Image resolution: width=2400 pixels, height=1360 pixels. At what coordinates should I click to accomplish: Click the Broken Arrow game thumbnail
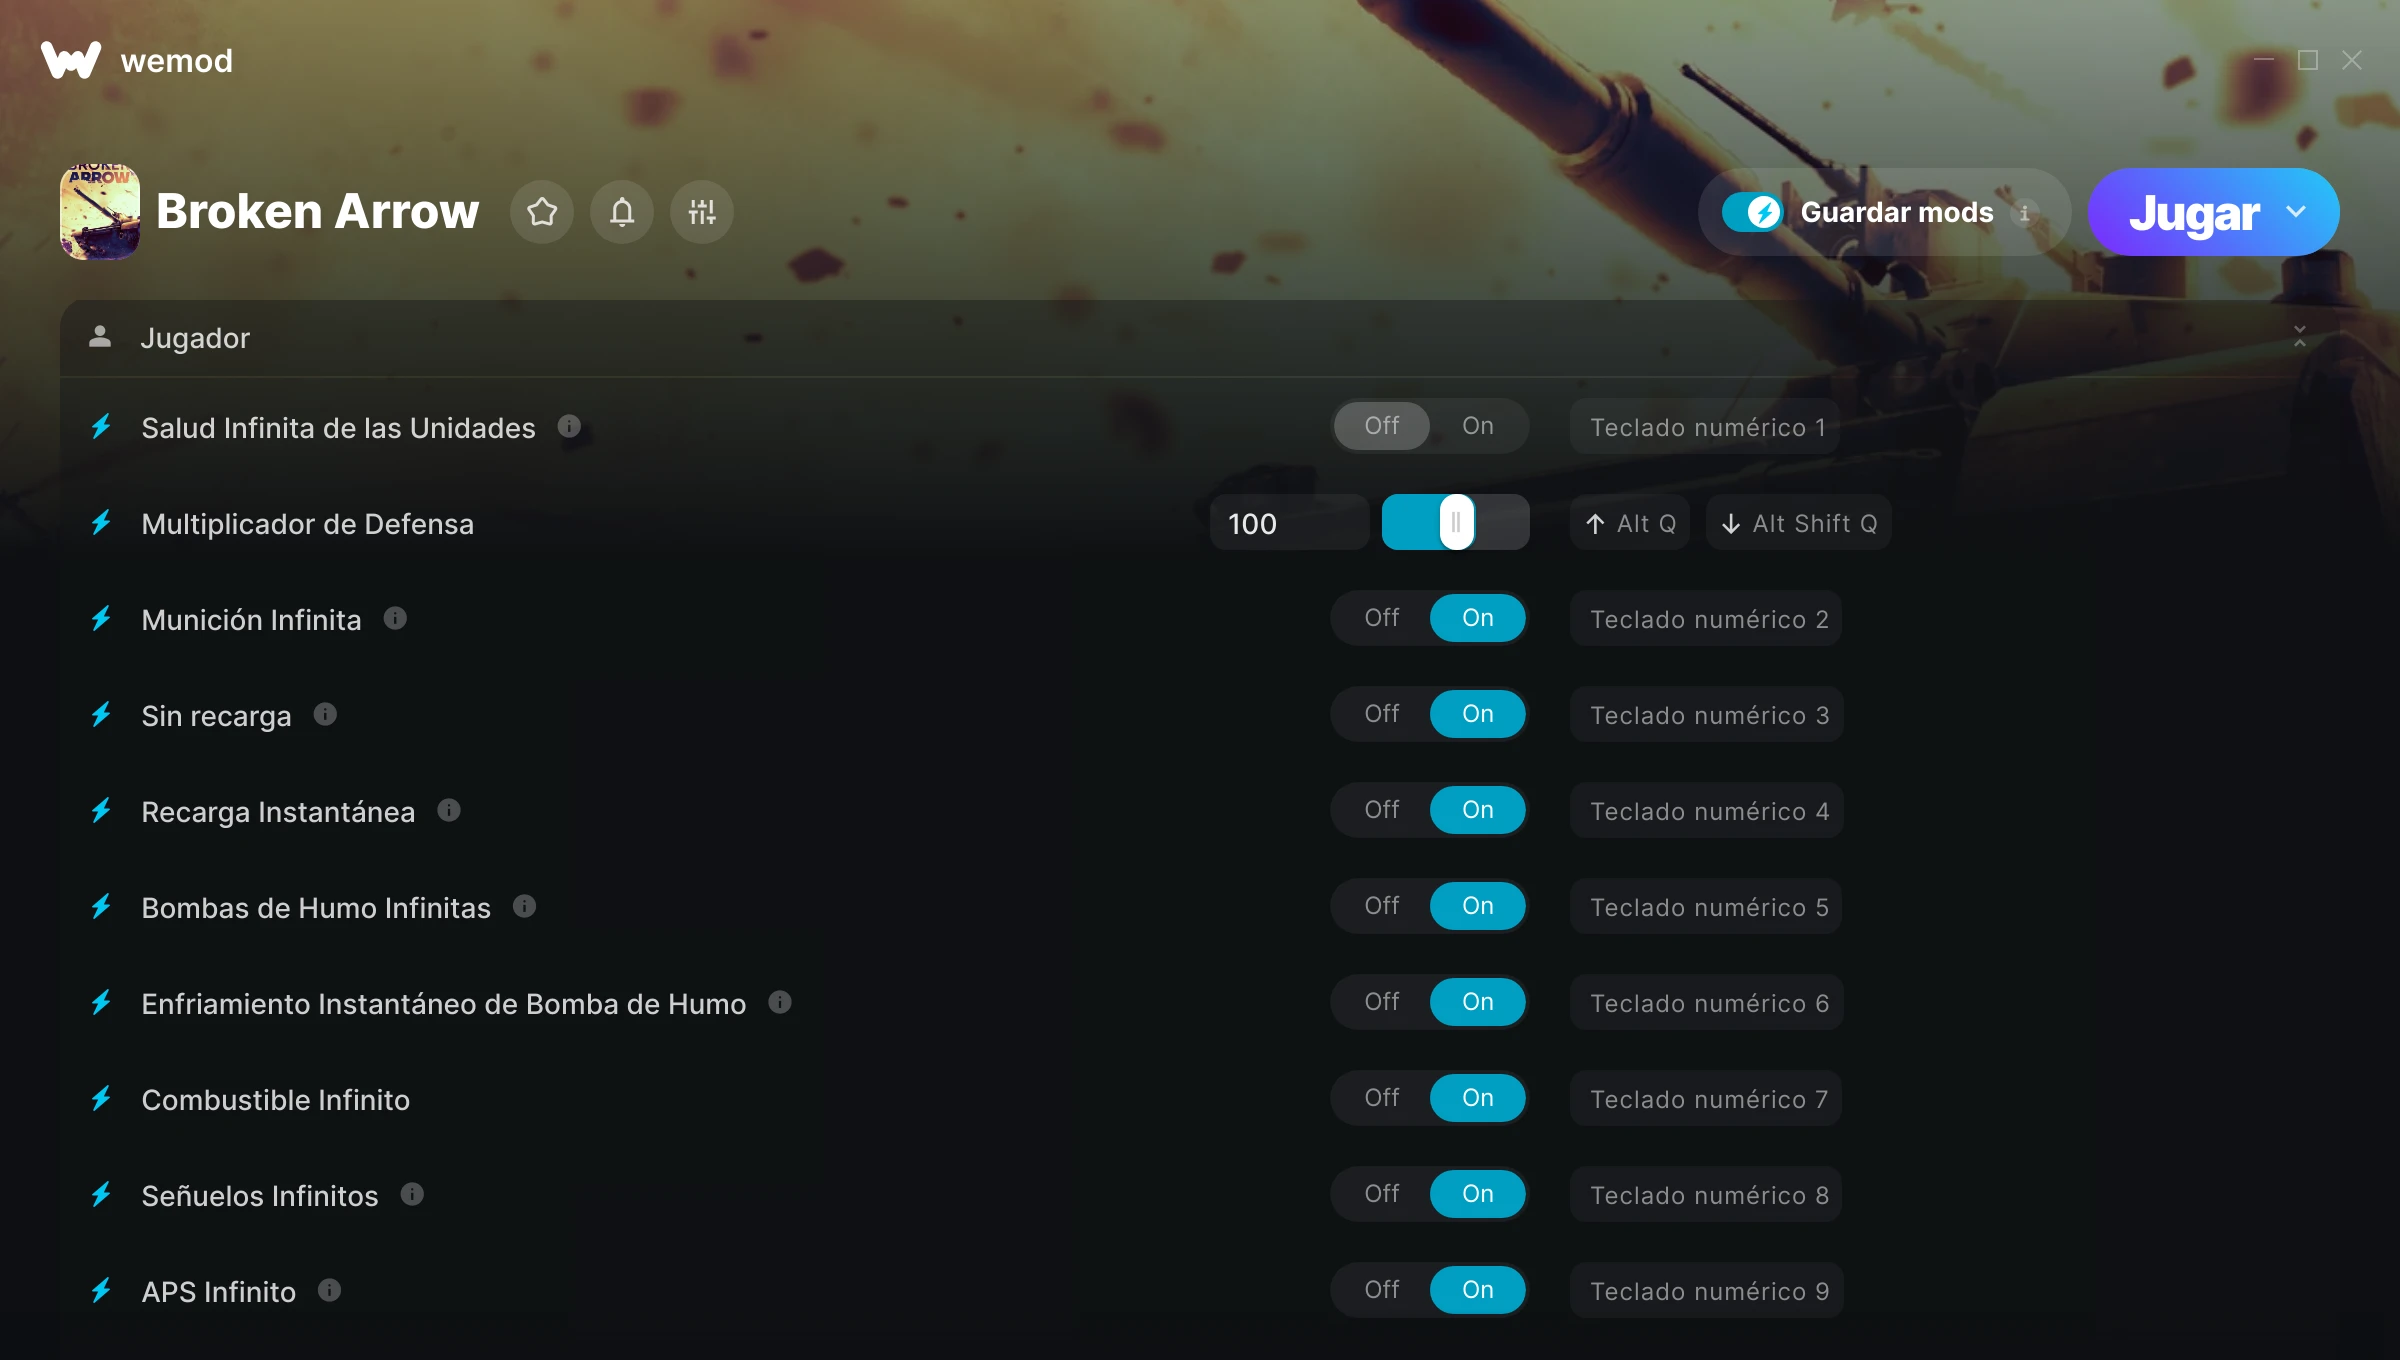(100, 212)
